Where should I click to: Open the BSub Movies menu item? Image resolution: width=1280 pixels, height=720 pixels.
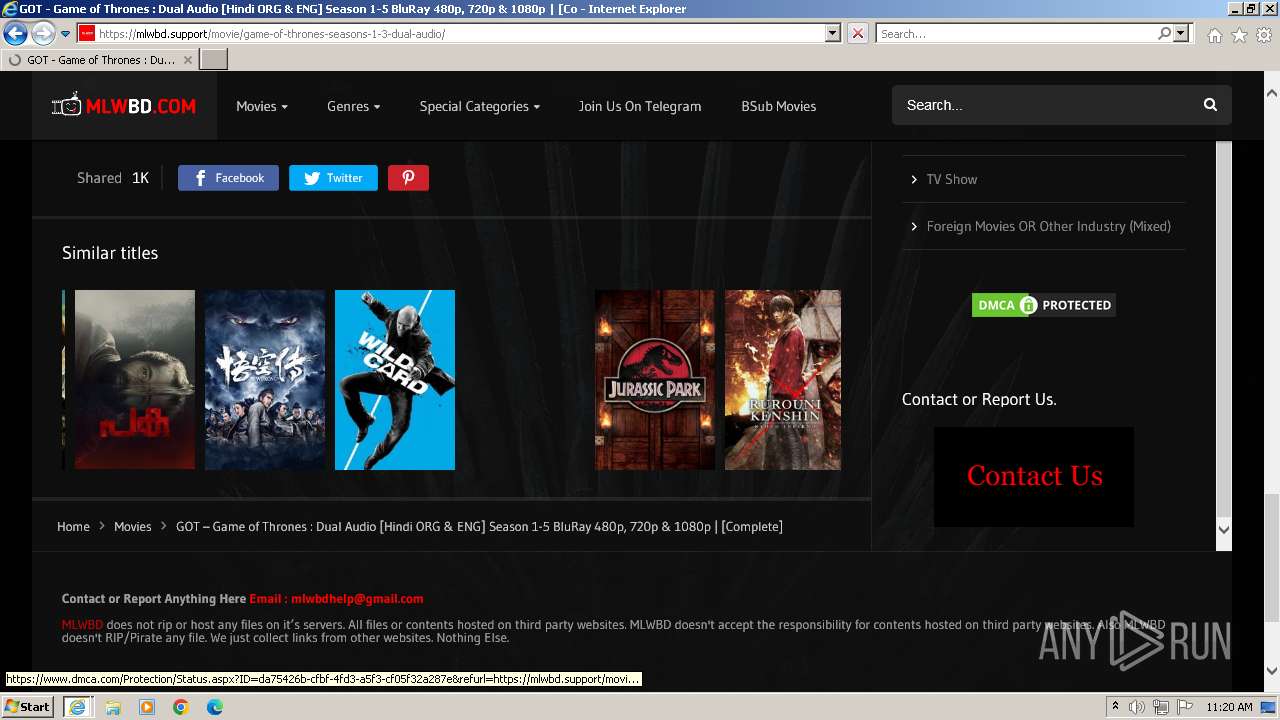[x=778, y=106]
